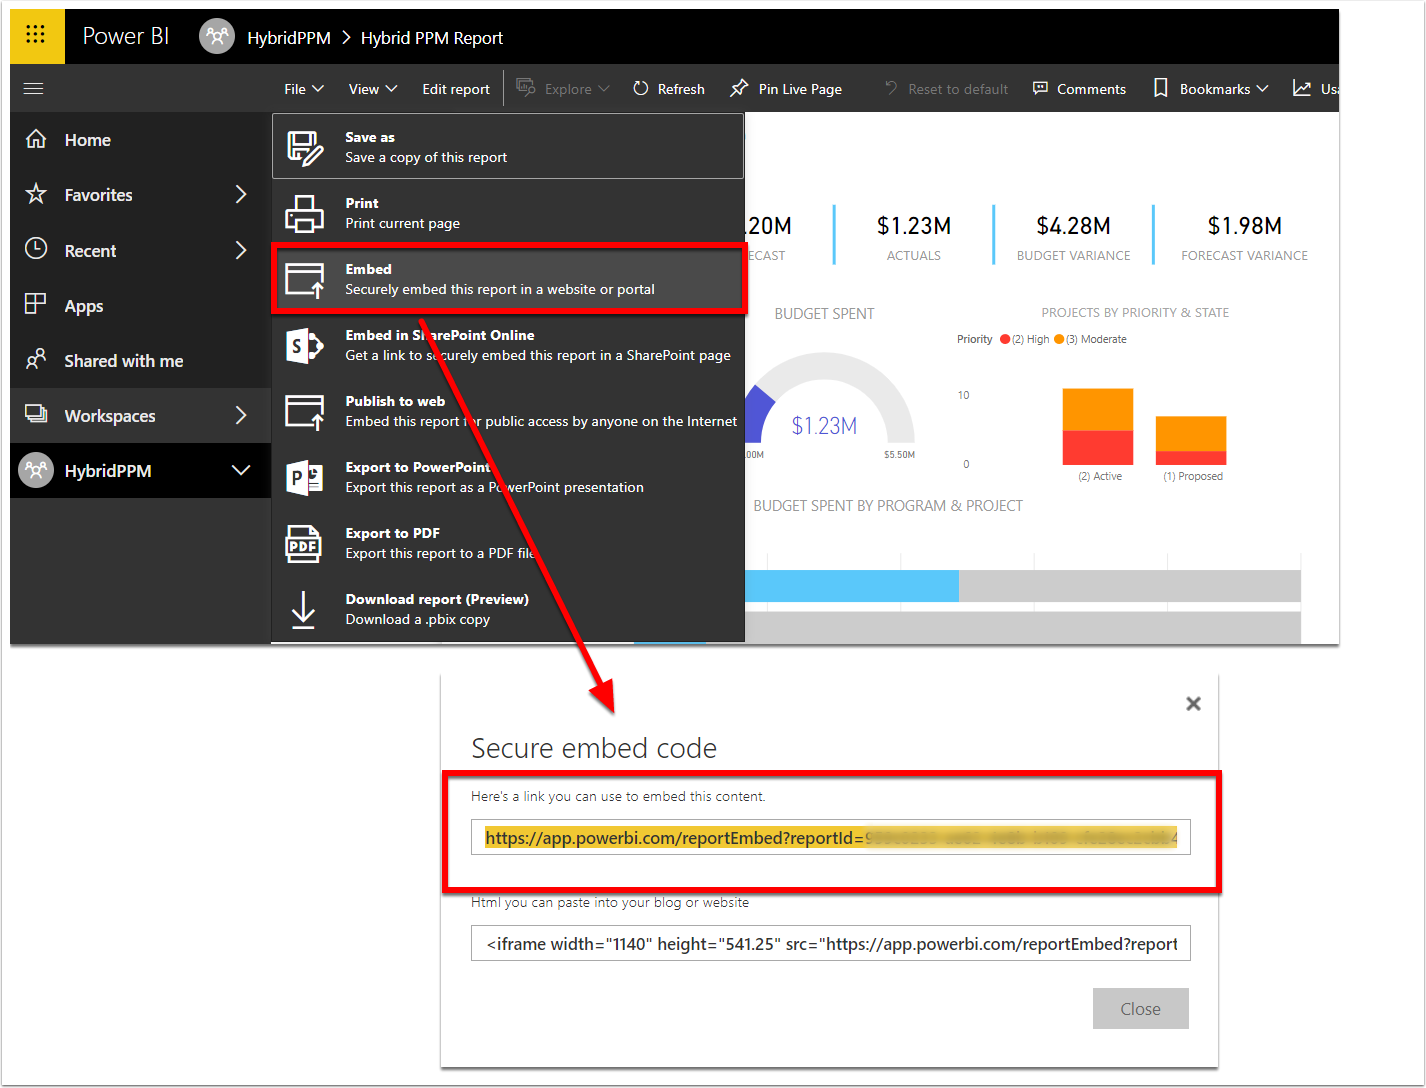Expand the Recent chevron
The image size is (1426, 1088).
click(241, 249)
